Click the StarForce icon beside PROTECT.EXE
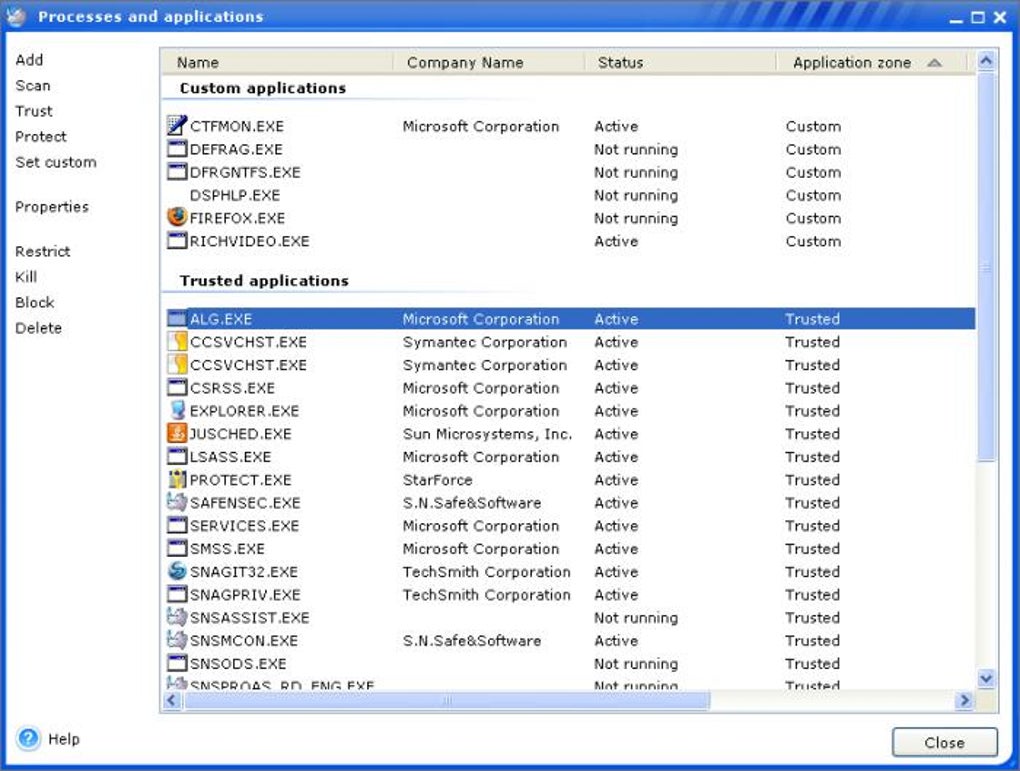The height and width of the screenshot is (771, 1020). 177,480
